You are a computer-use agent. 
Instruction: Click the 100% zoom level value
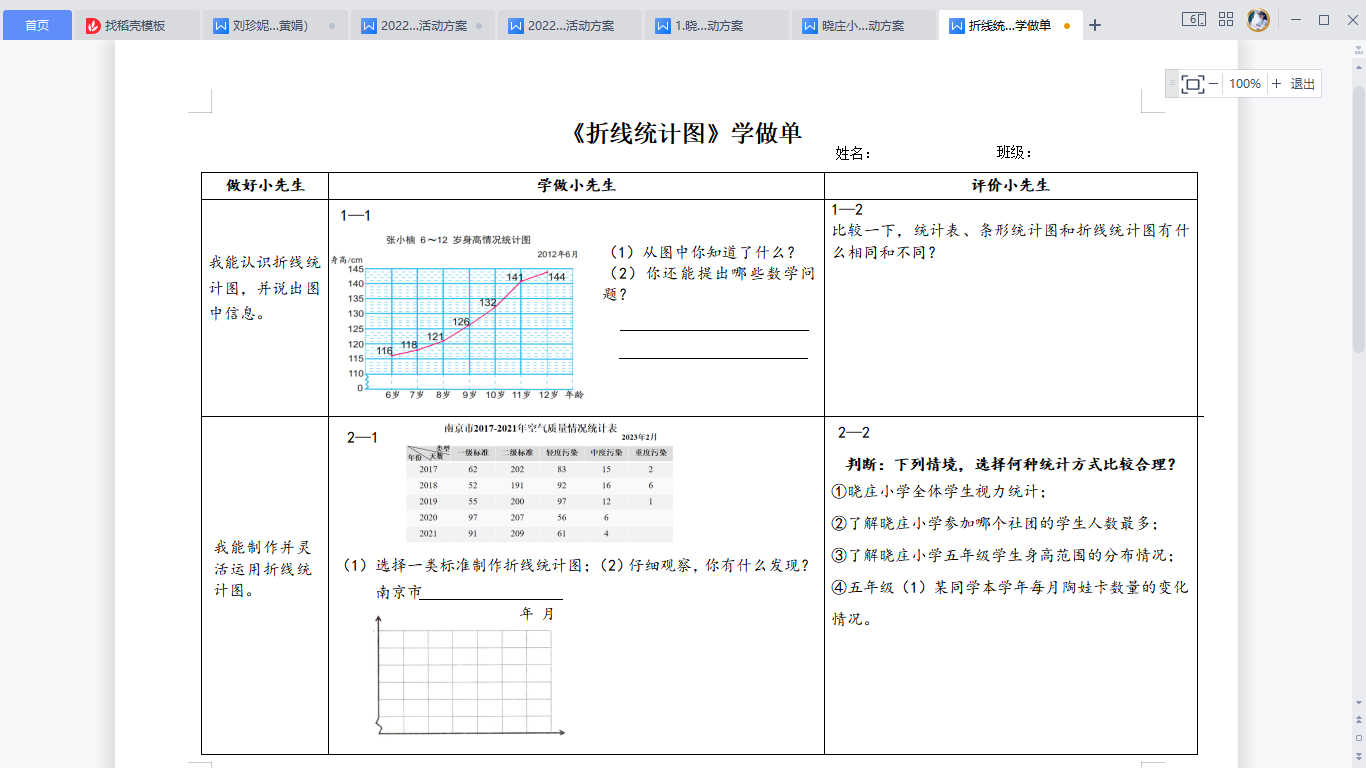1245,84
